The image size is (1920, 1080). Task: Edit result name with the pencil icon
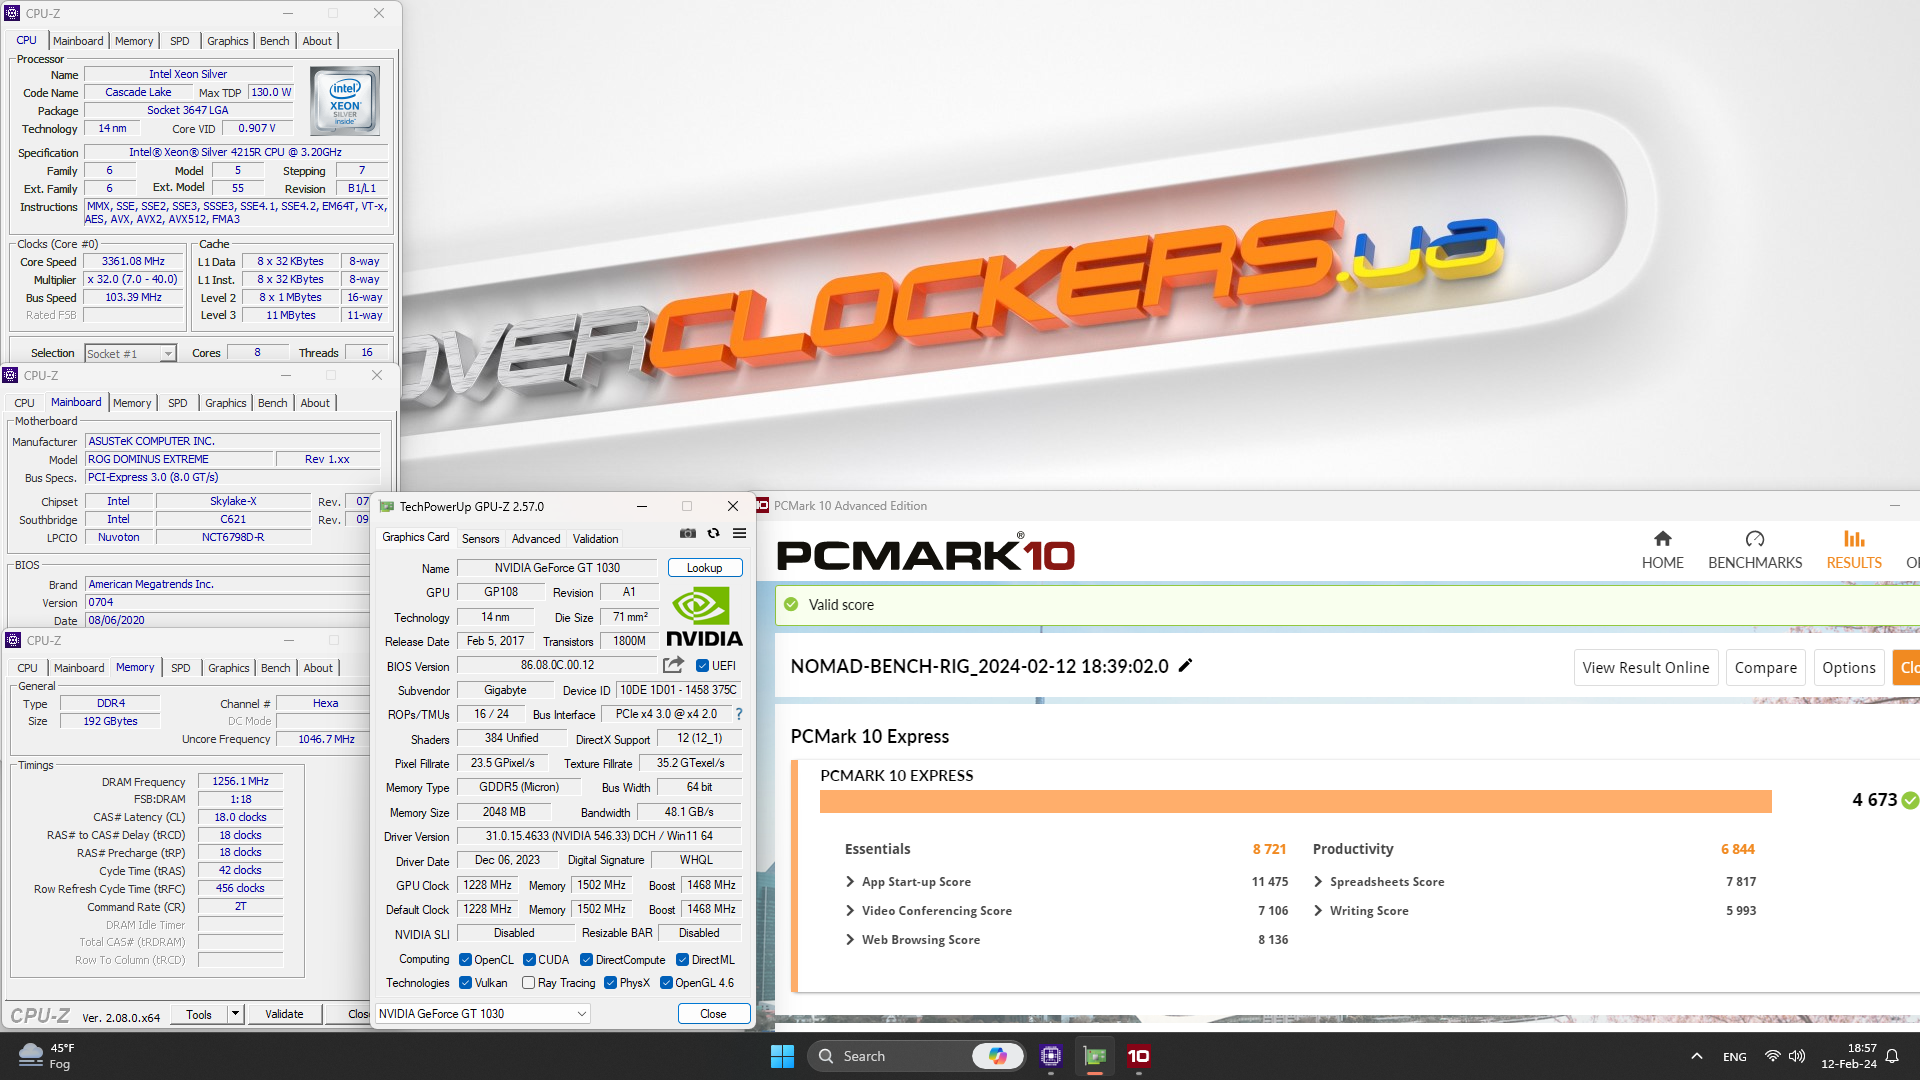[x=1186, y=666]
